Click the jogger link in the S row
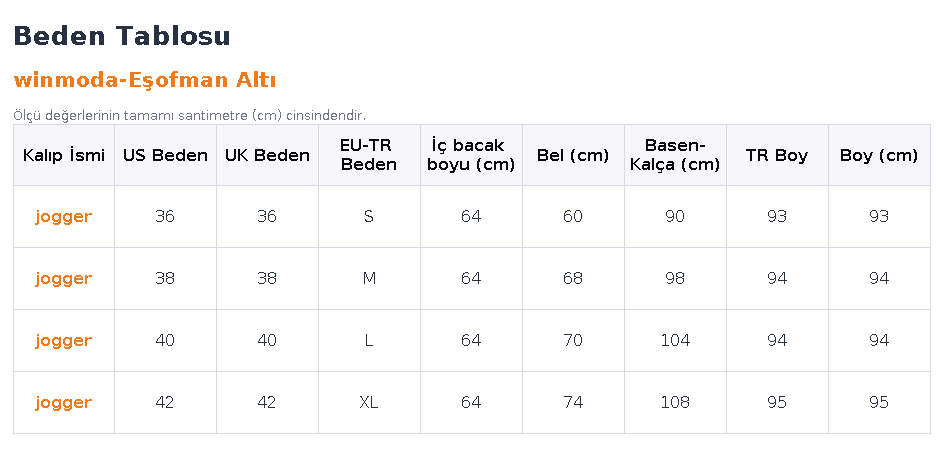941x456 pixels. pyautogui.click(x=64, y=217)
